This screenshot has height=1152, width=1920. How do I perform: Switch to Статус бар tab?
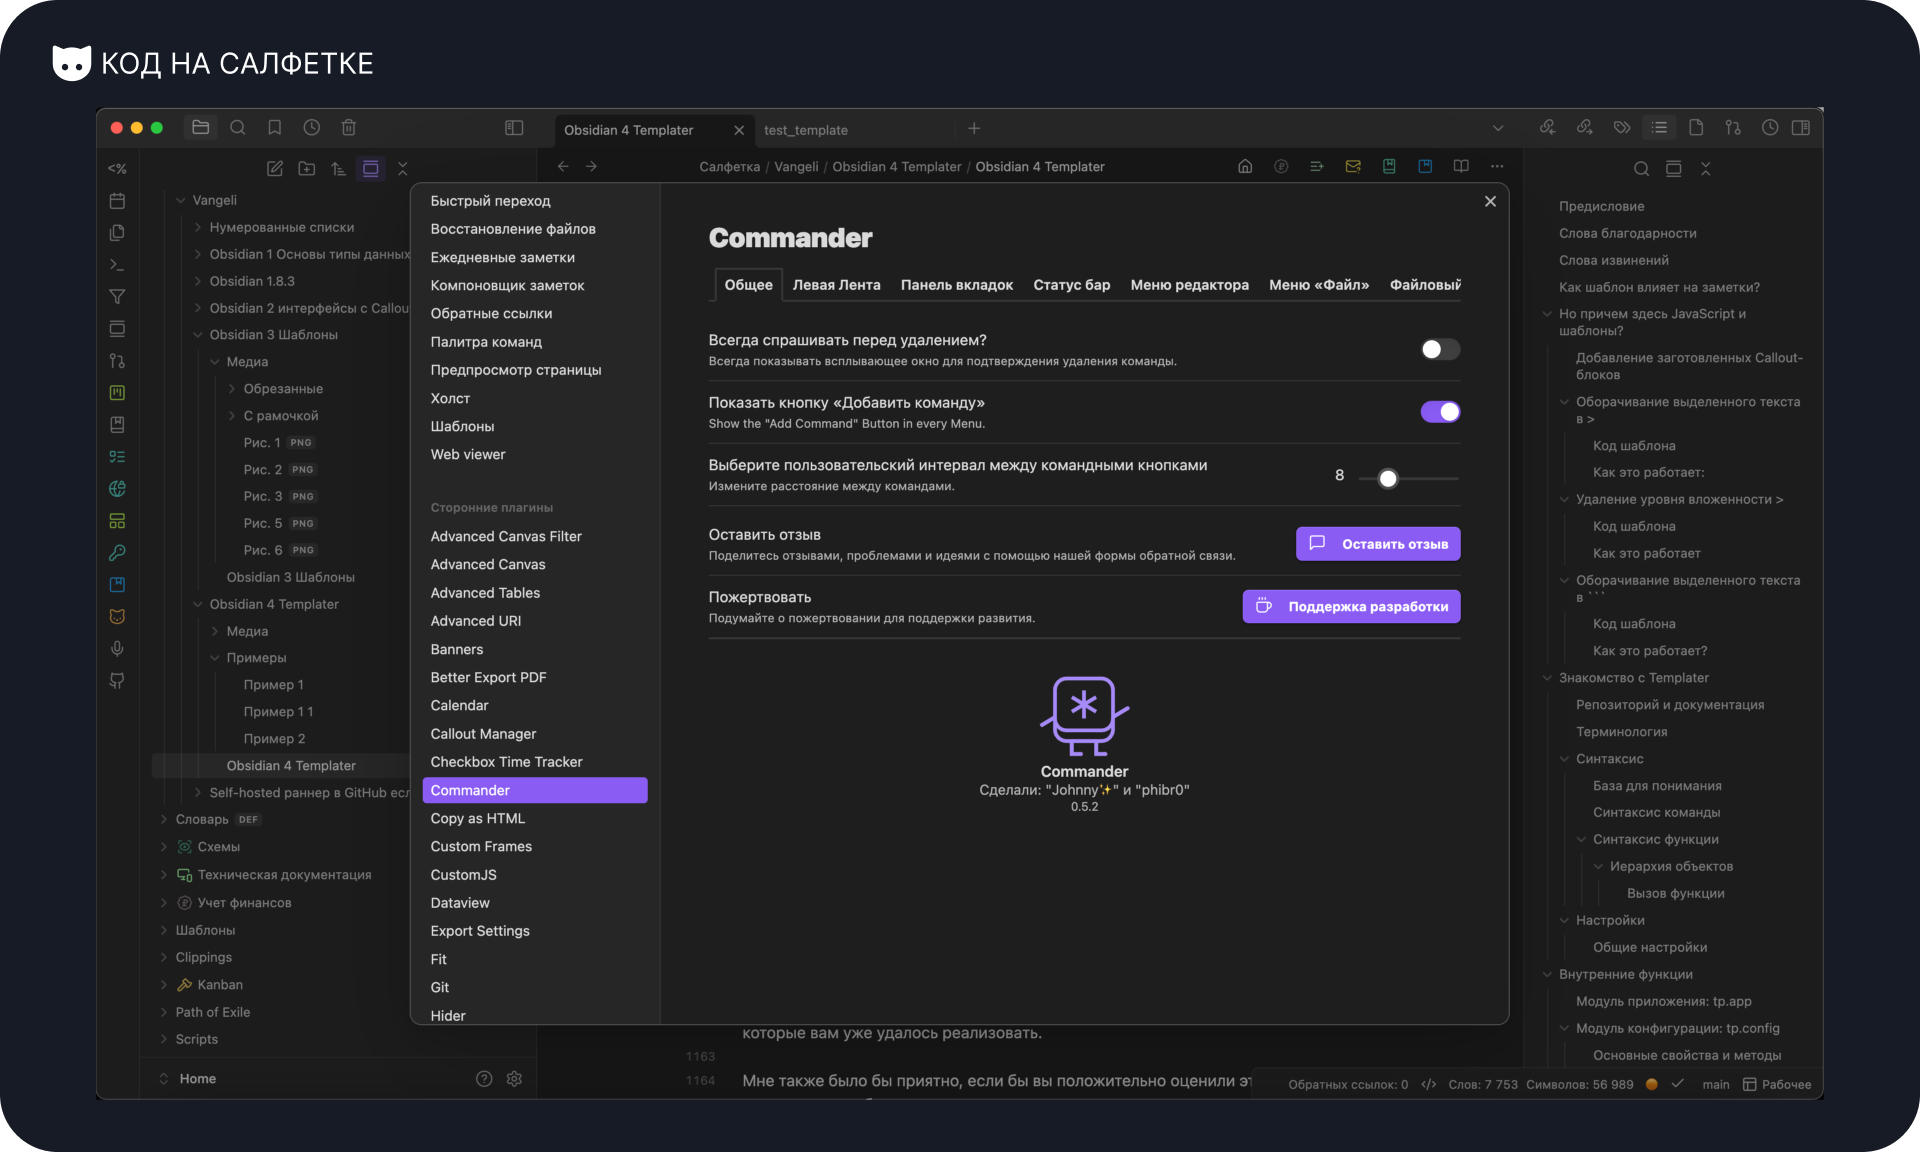coord(1071,285)
